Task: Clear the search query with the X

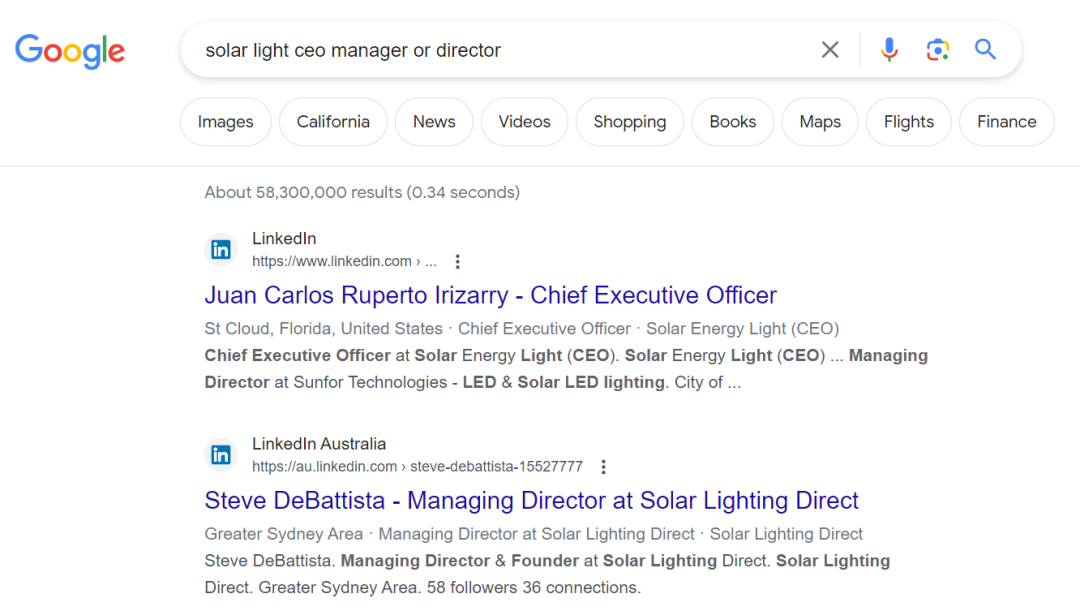Action: 830,50
